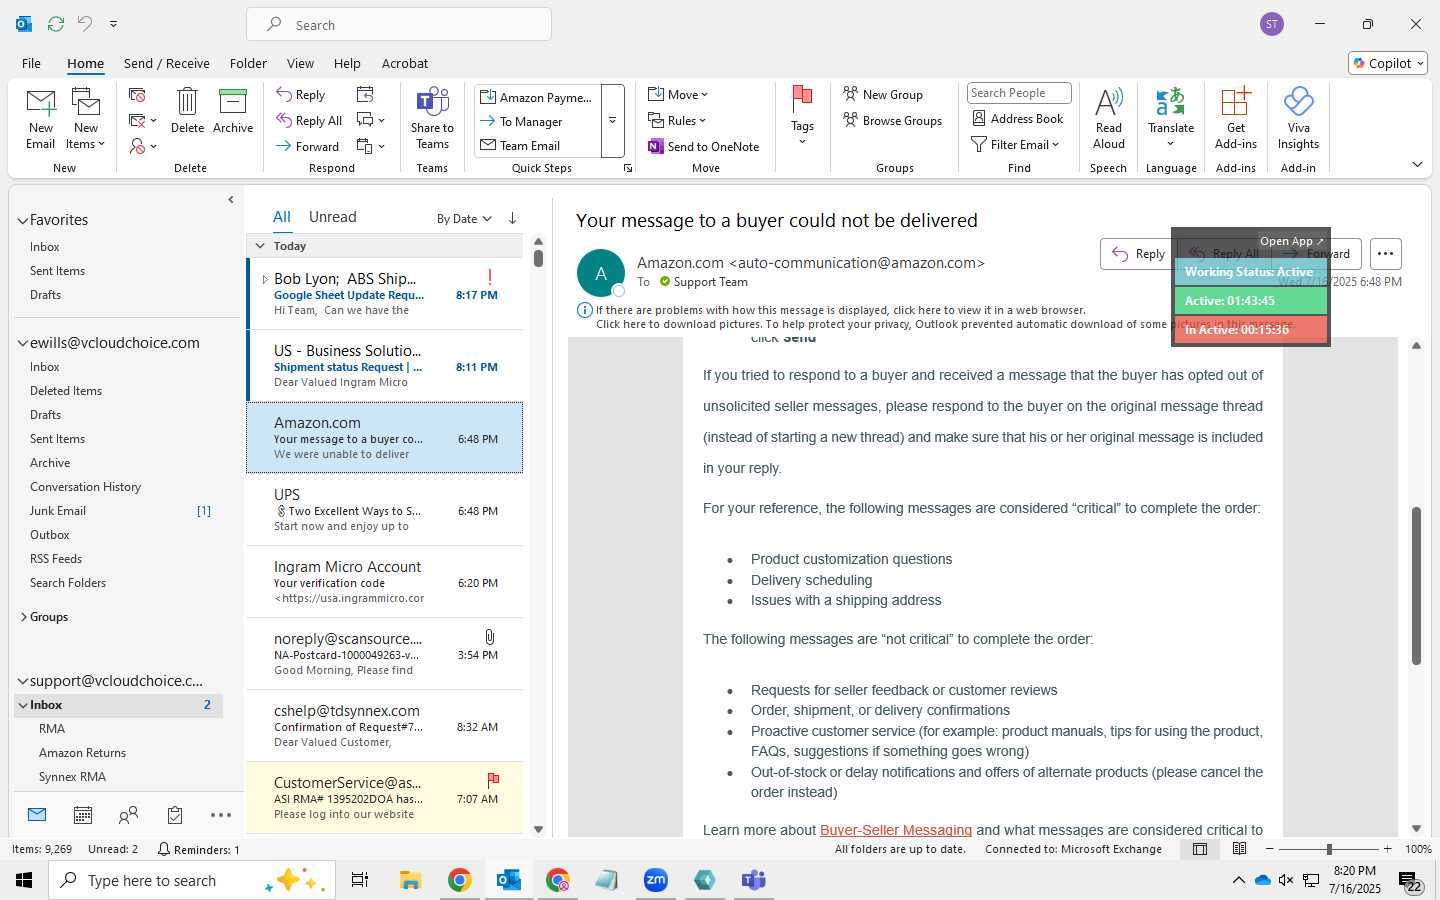Open the Help tab
Image resolution: width=1440 pixels, height=900 pixels.
[x=347, y=63]
